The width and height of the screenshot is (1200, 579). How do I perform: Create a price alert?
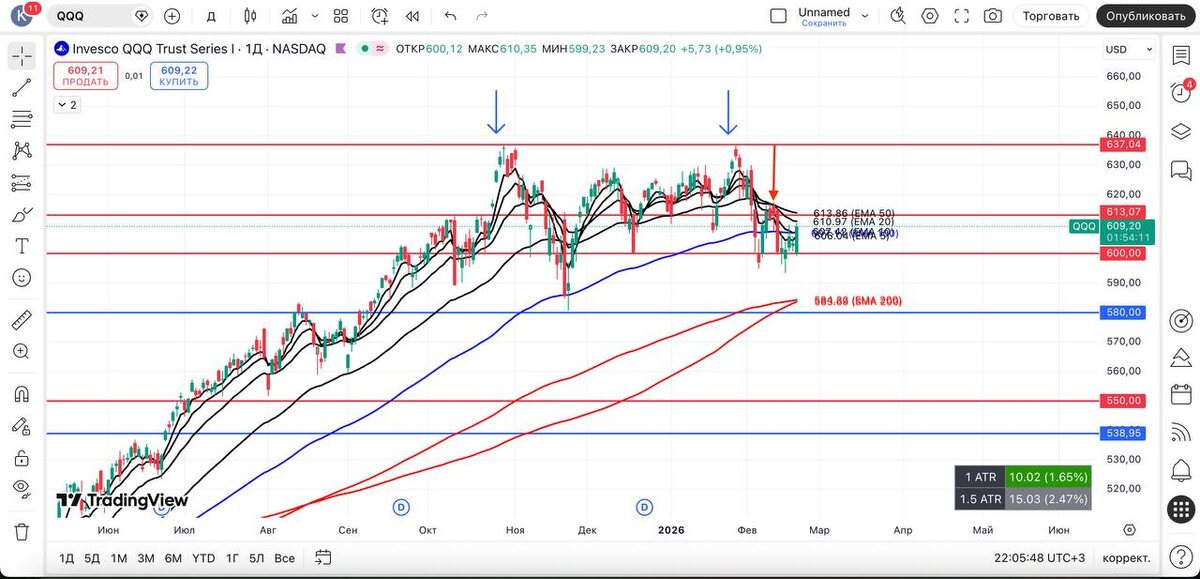point(380,16)
